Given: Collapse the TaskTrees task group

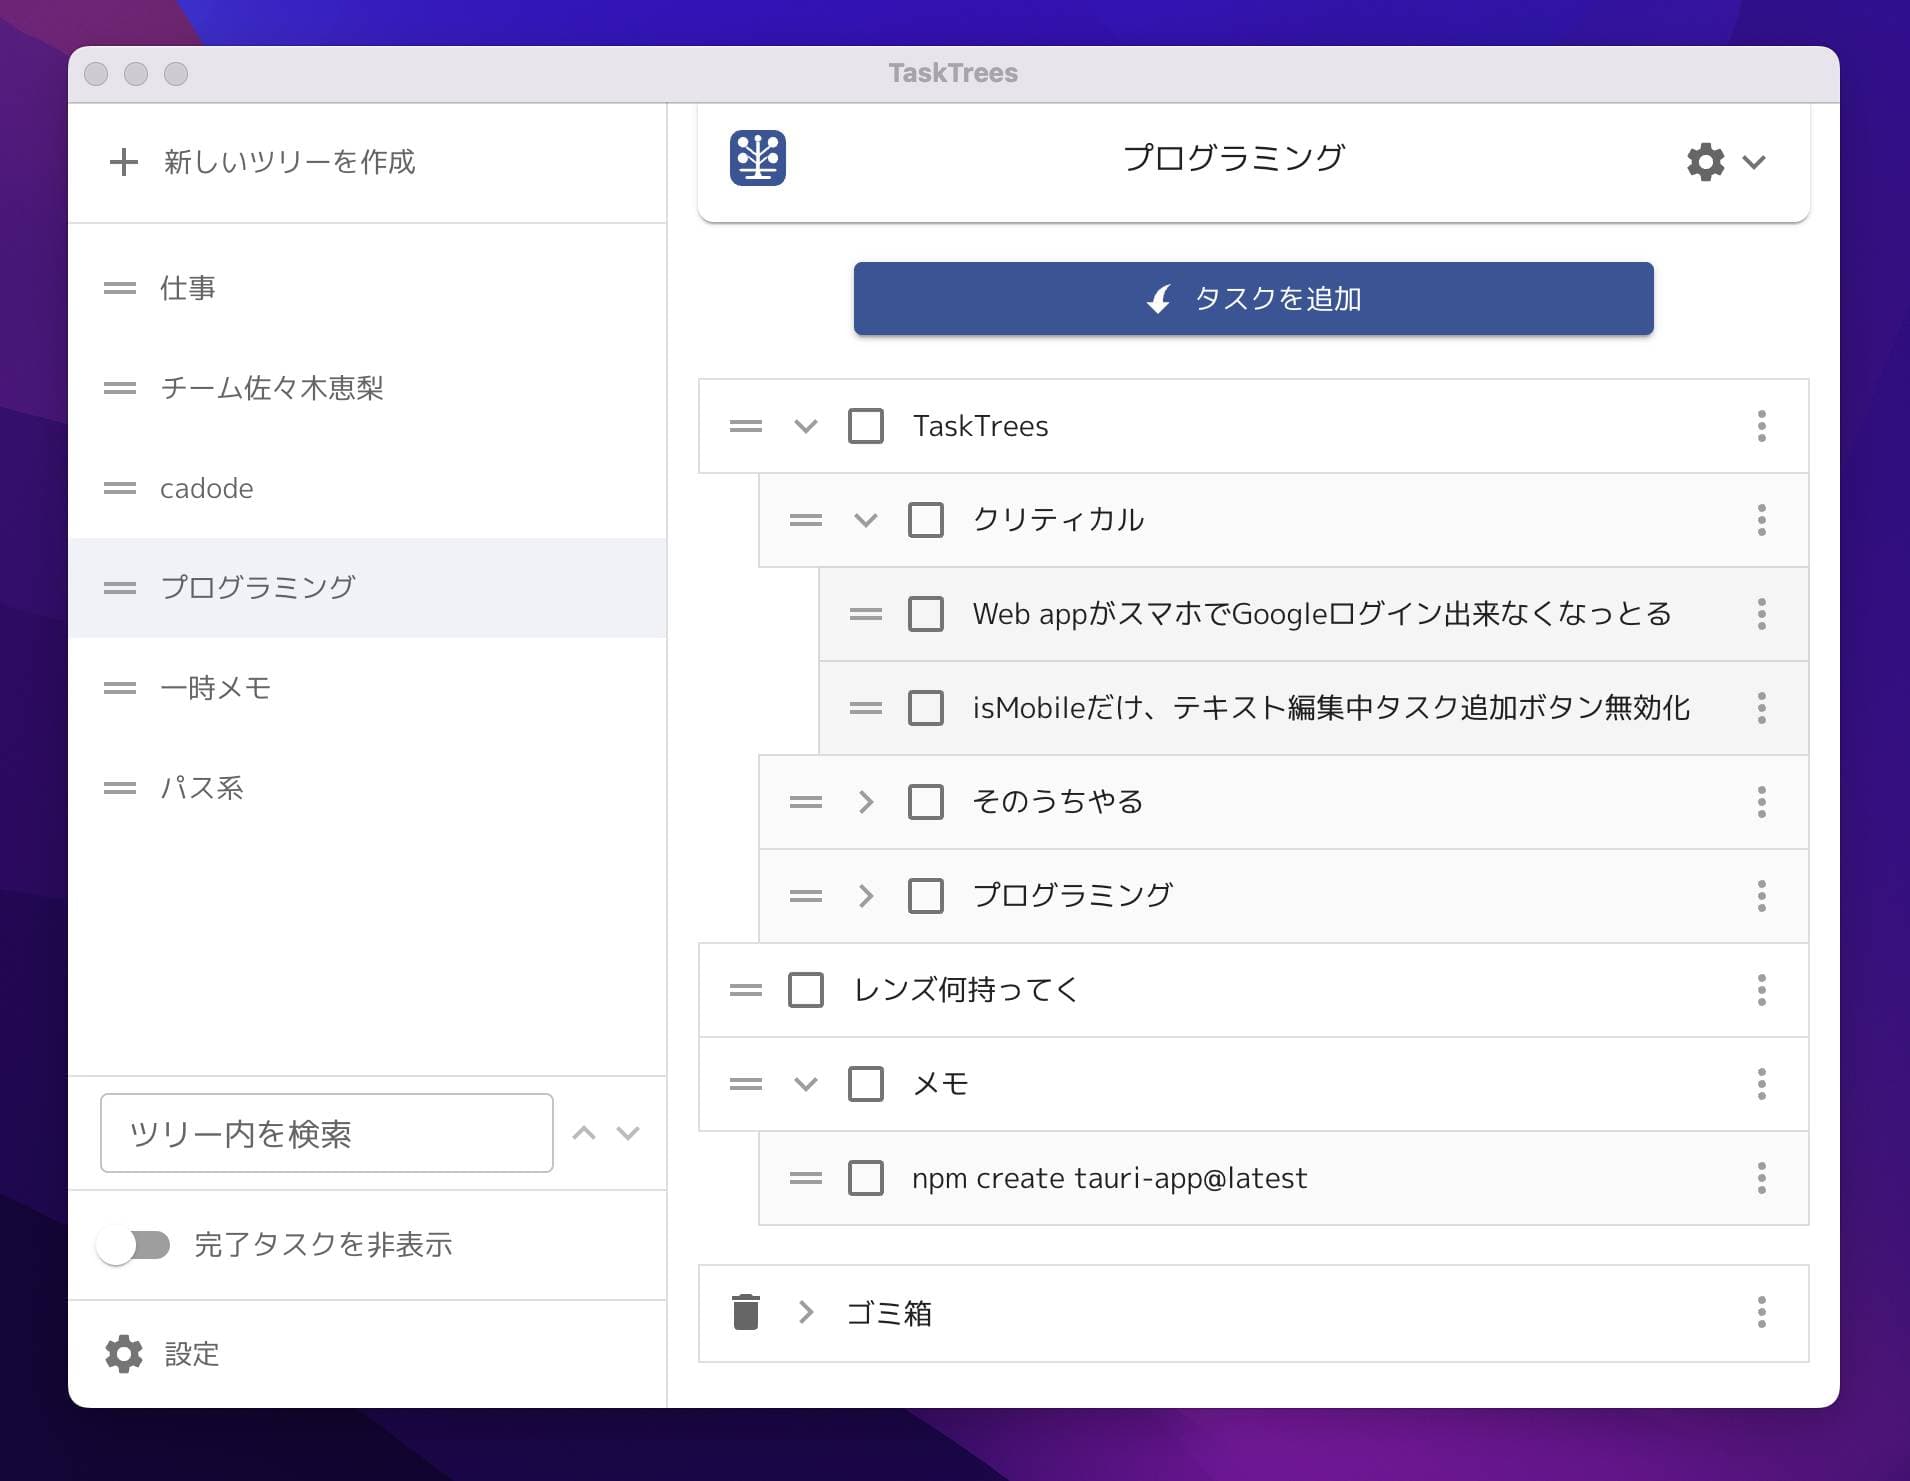Looking at the screenshot, I should (x=805, y=426).
